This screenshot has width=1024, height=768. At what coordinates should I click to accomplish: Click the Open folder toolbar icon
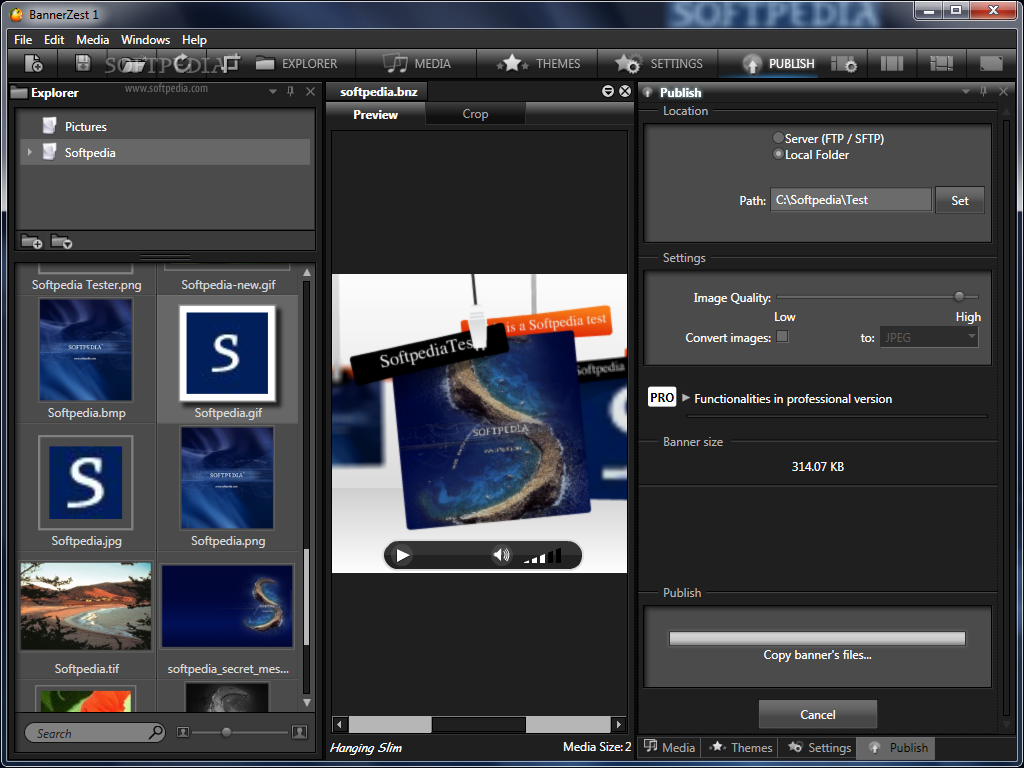pos(135,64)
